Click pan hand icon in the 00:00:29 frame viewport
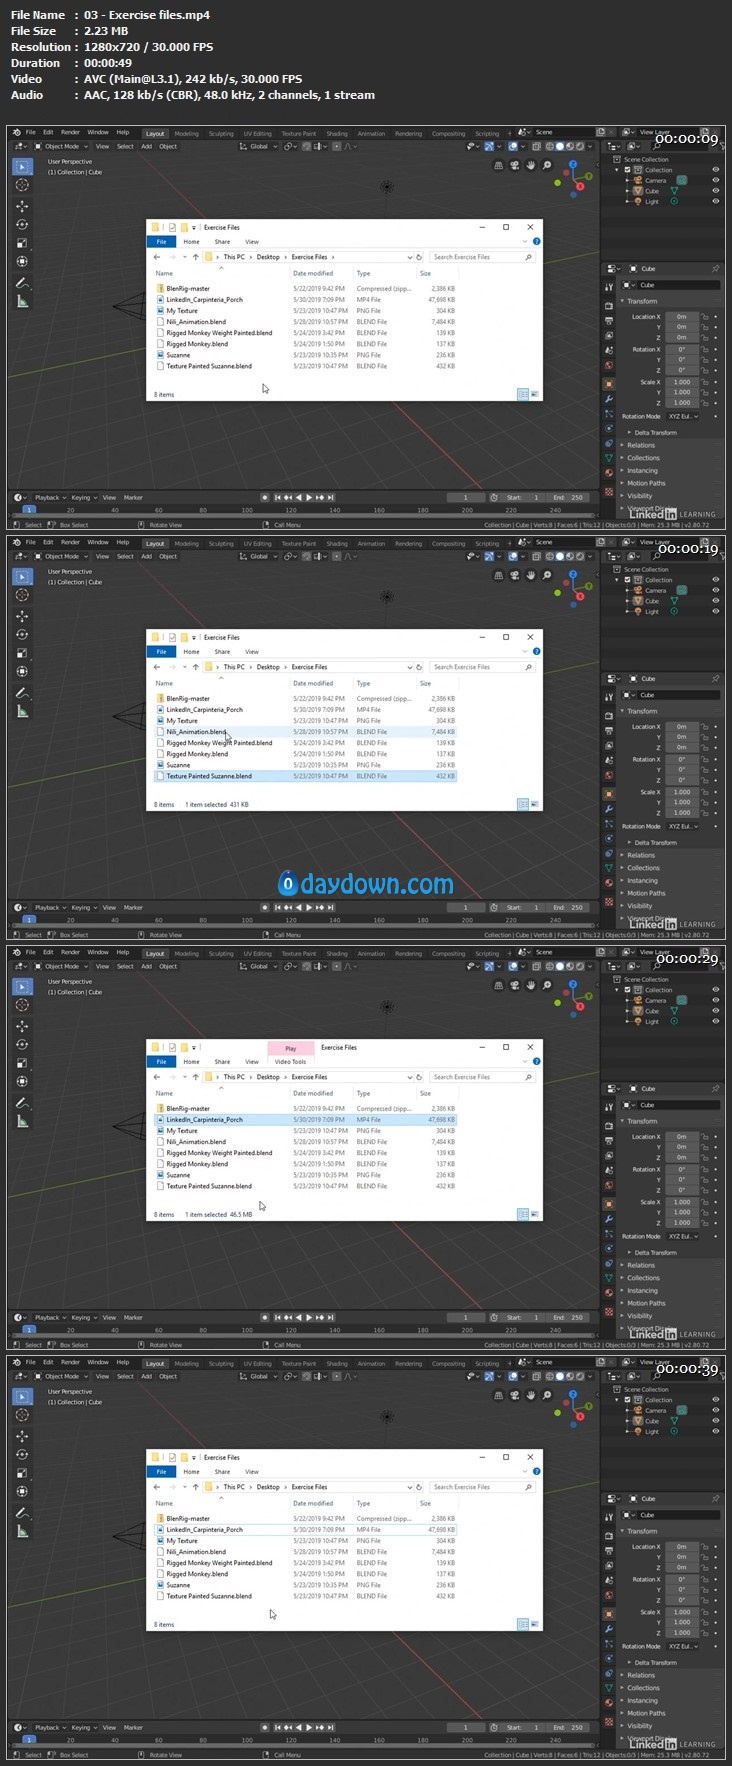The height and width of the screenshot is (1766, 732). tap(531, 985)
